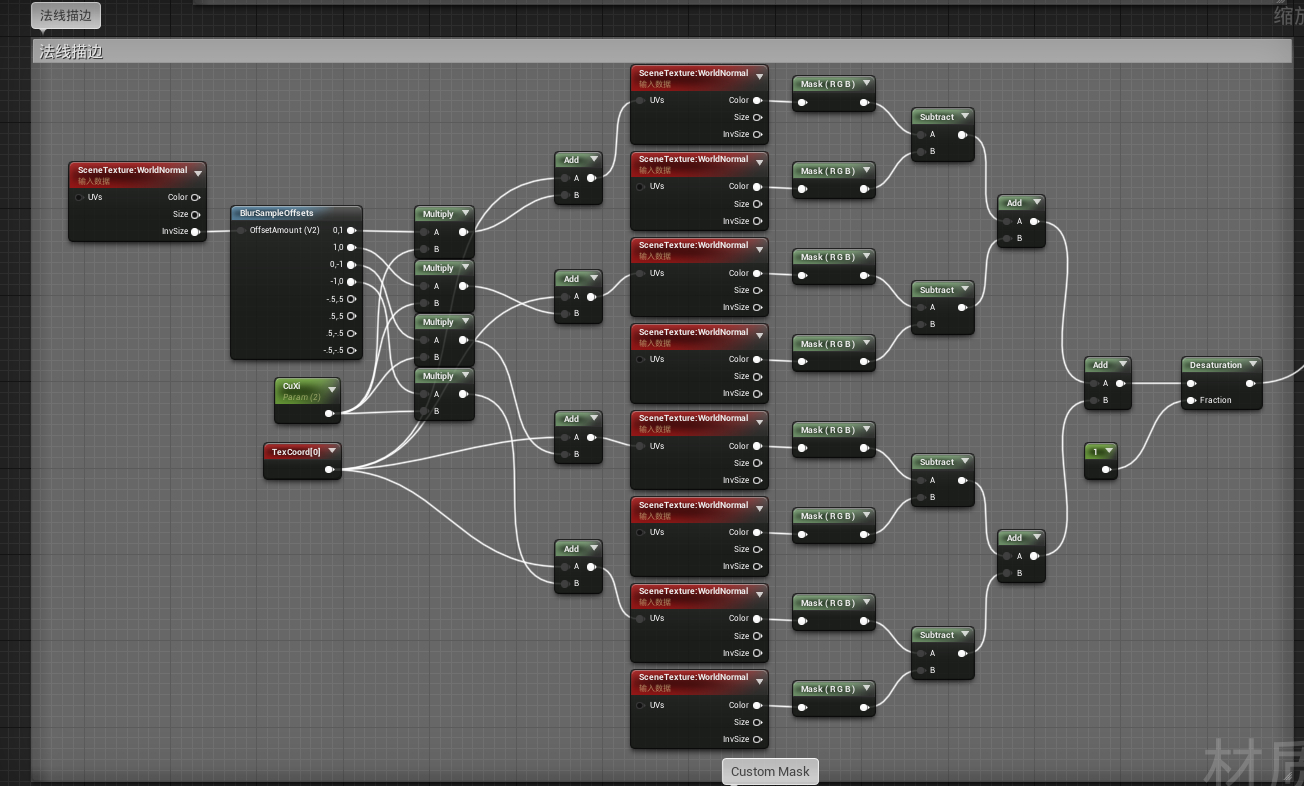1304x786 pixels.
Task: Click the InvSize output pin on the leftmost SceneTexture node
Action: click(196, 232)
